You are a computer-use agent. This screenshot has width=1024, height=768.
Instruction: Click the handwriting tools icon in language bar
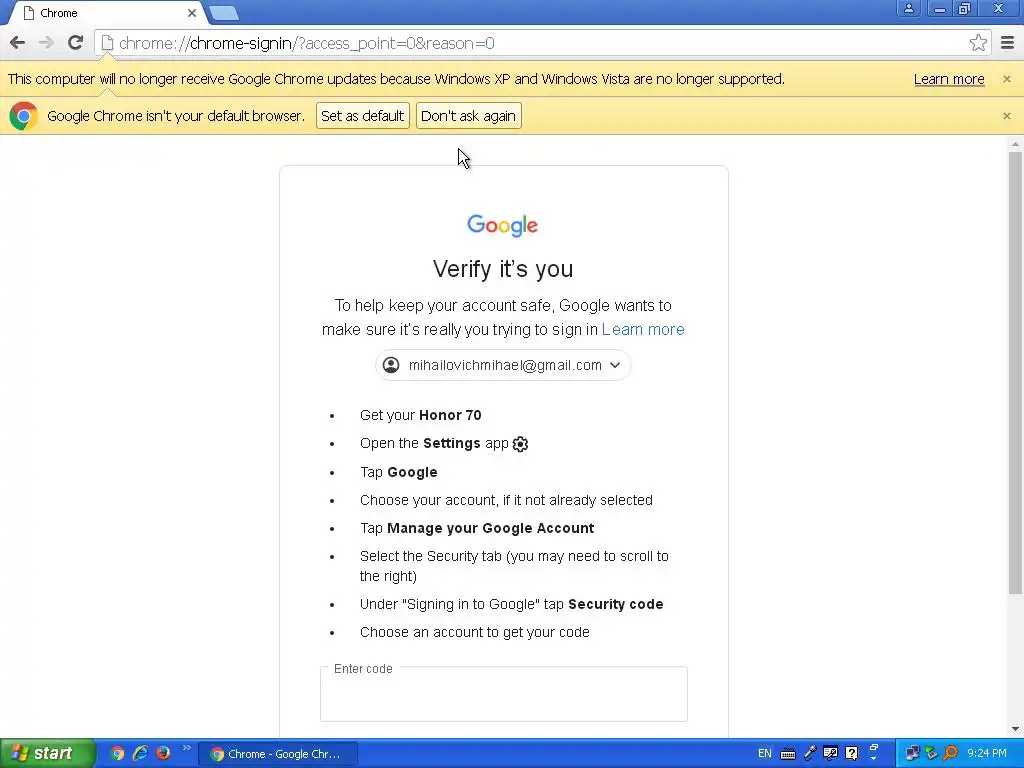click(830, 754)
